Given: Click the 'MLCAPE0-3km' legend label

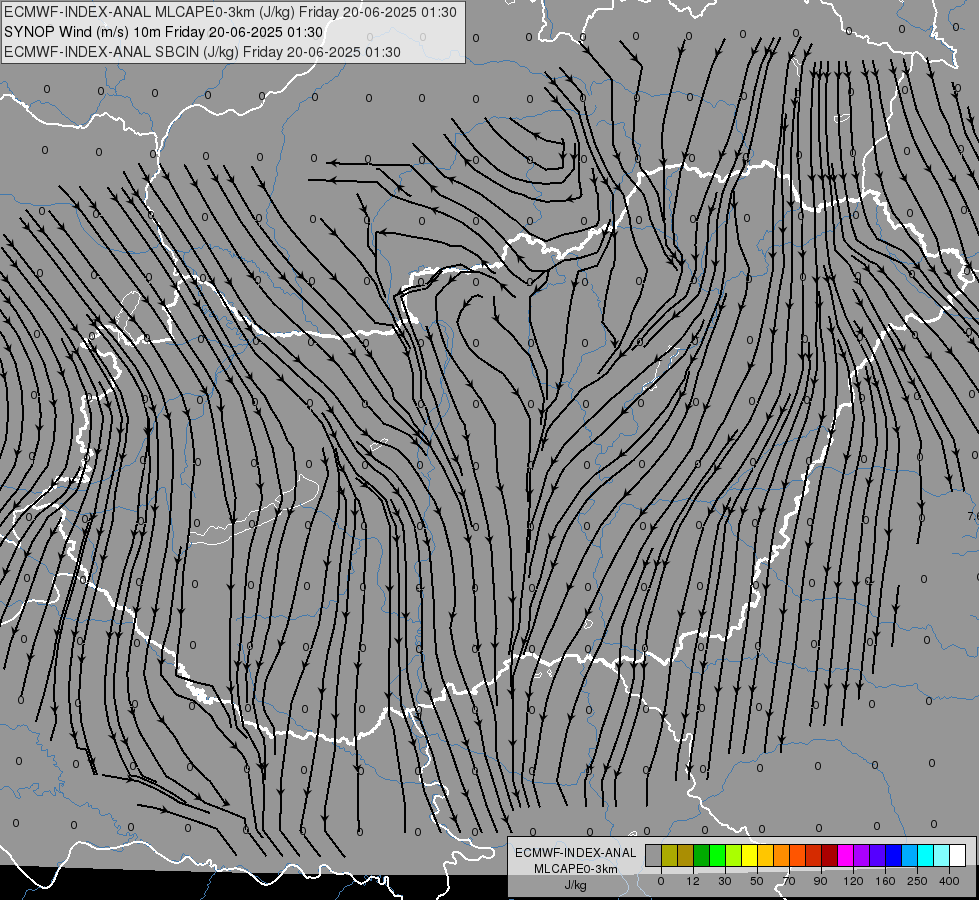Looking at the screenshot, I should (x=575, y=869).
